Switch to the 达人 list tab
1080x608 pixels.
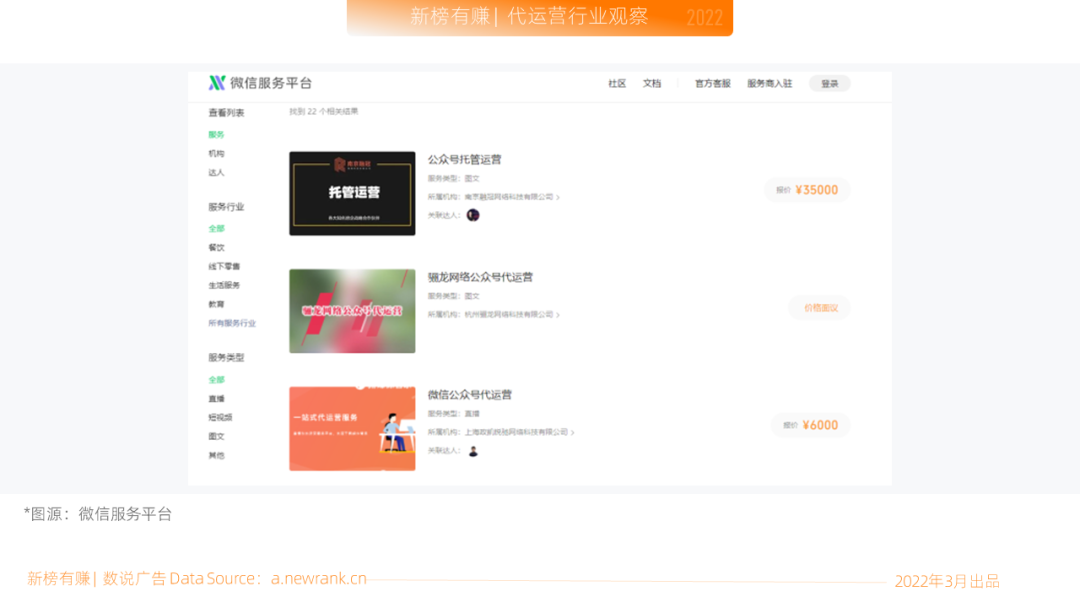pyautogui.click(x=218, y=171)
